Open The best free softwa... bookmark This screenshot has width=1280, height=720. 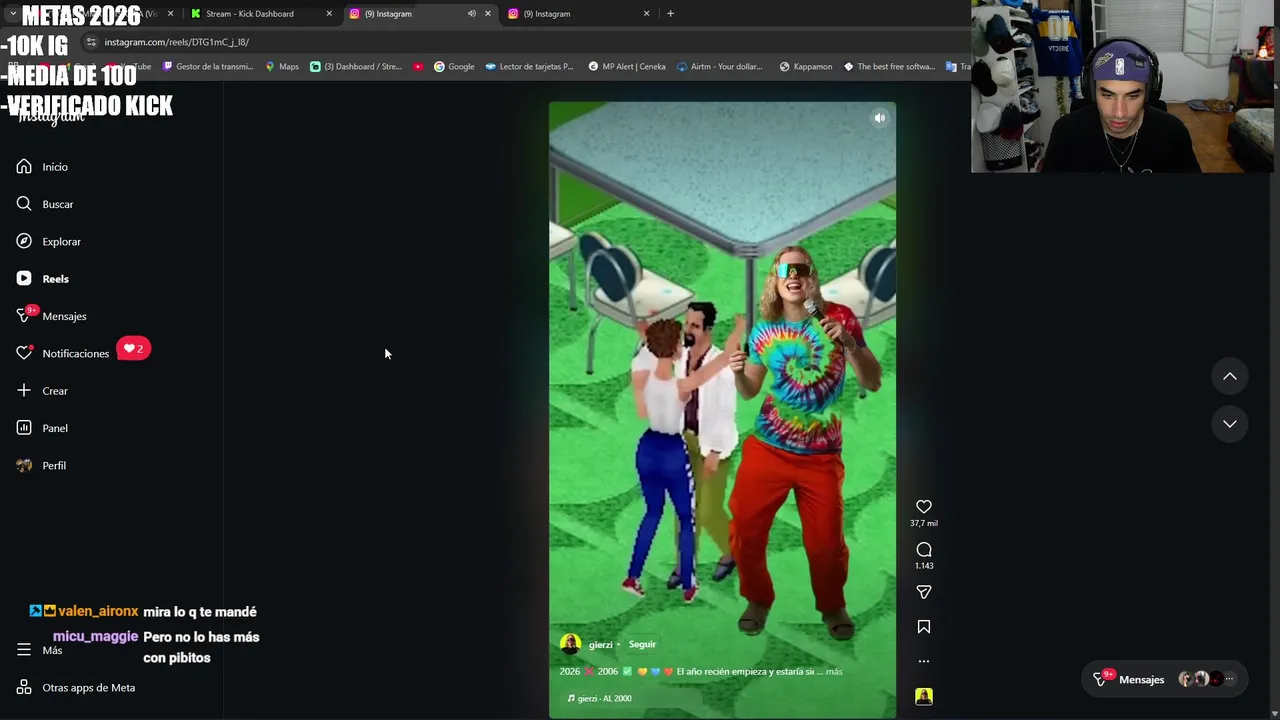[x=889, y=67]
